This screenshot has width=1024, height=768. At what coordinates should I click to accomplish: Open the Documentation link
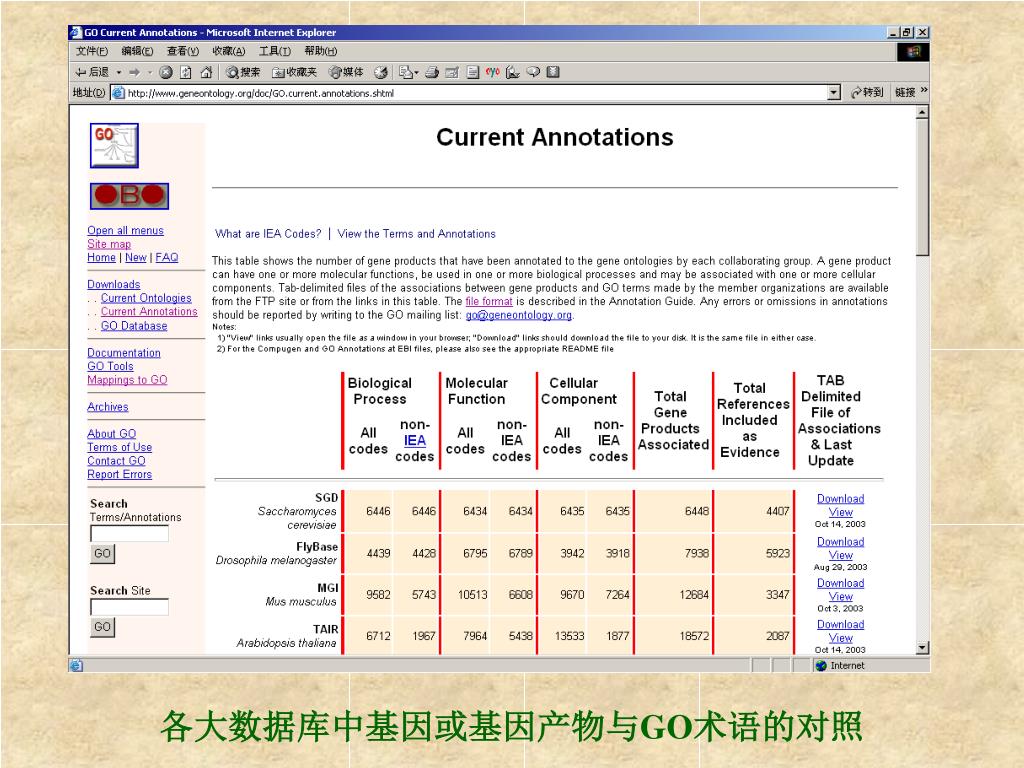click(124, 353)
